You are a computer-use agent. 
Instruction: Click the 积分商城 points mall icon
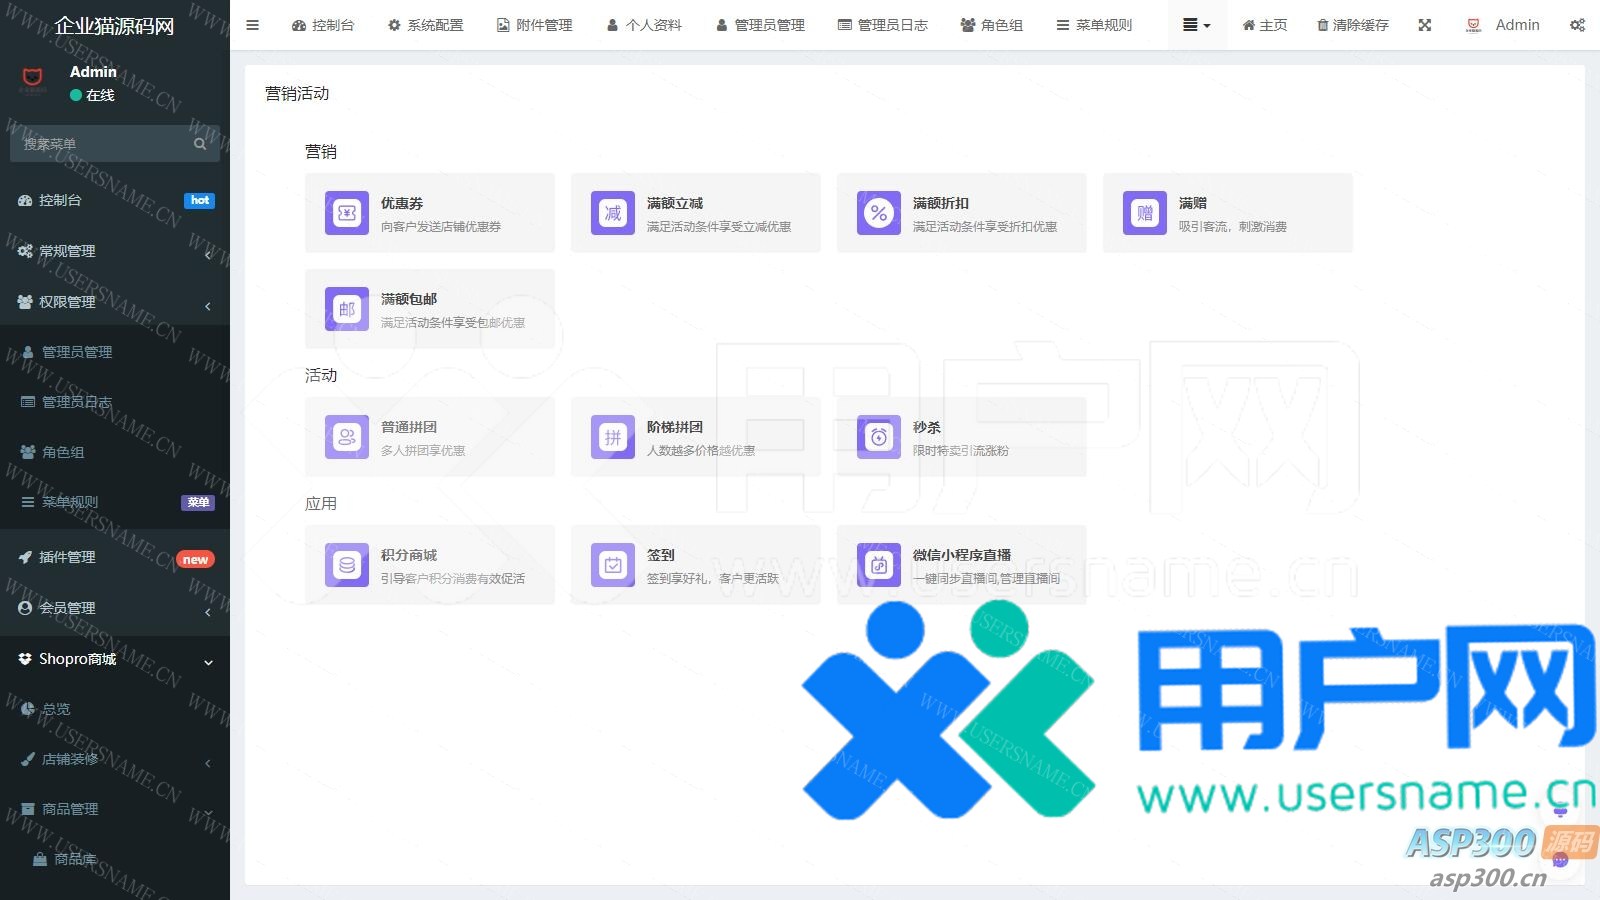coord(347,565)
